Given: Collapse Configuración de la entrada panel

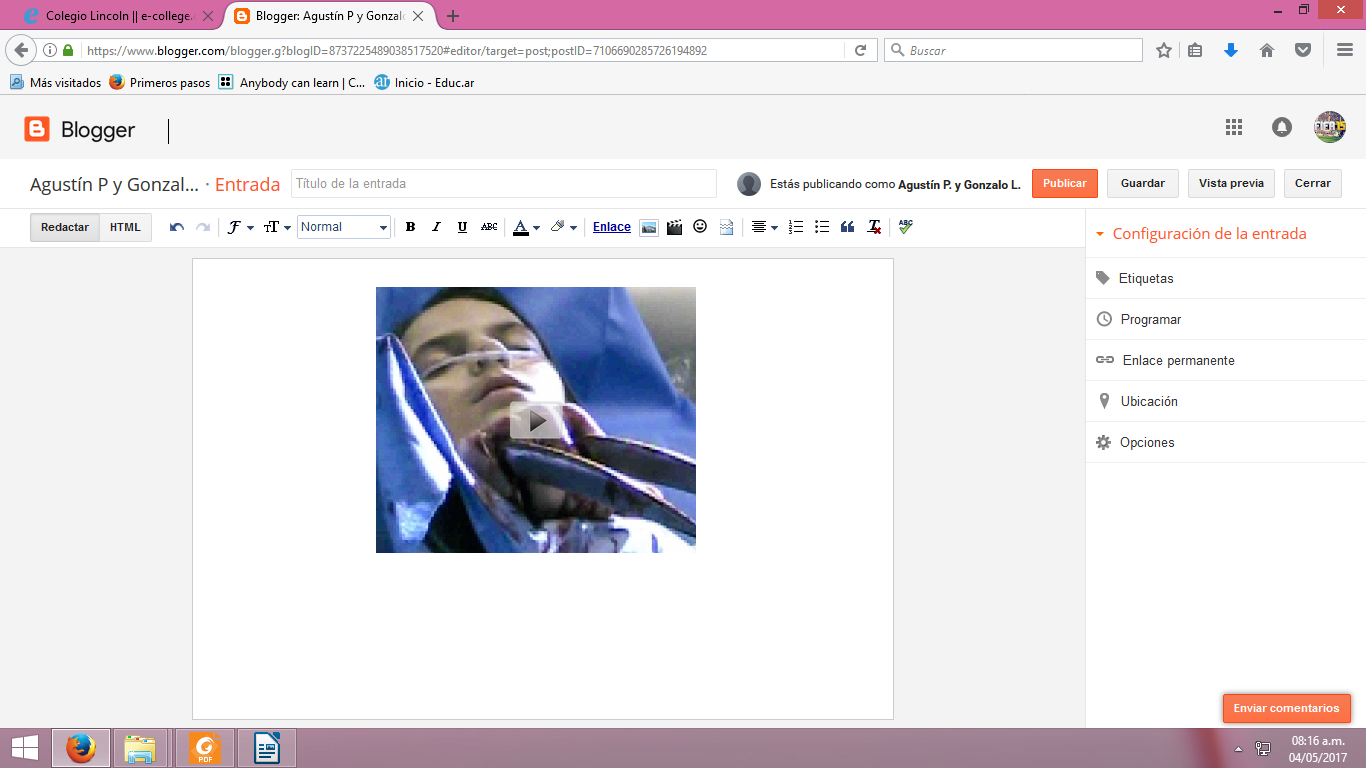Looking at the screenshot, I should [x=1201, y=234].
